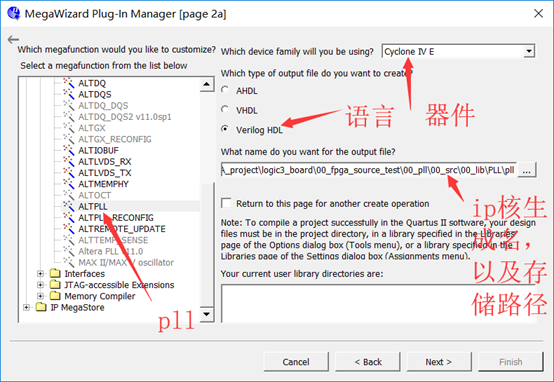554x382 pixels.
Task: Click the ALTDQ_DQS greyed icon
Action: (69, 105)
